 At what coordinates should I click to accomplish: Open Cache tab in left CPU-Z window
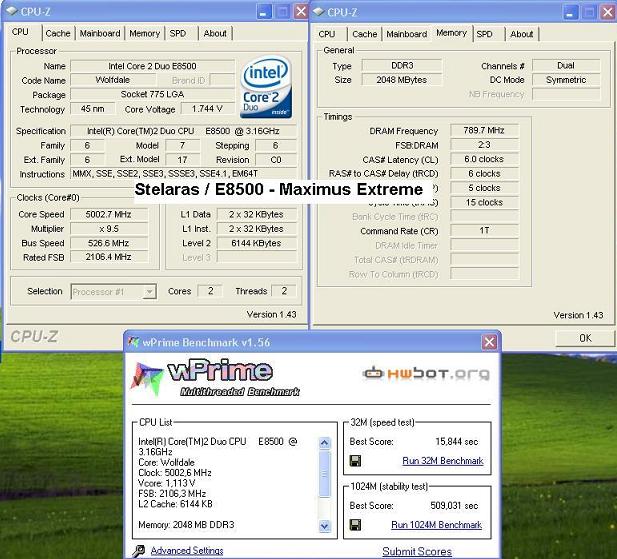pyautogui.click(x=57, y=33)
